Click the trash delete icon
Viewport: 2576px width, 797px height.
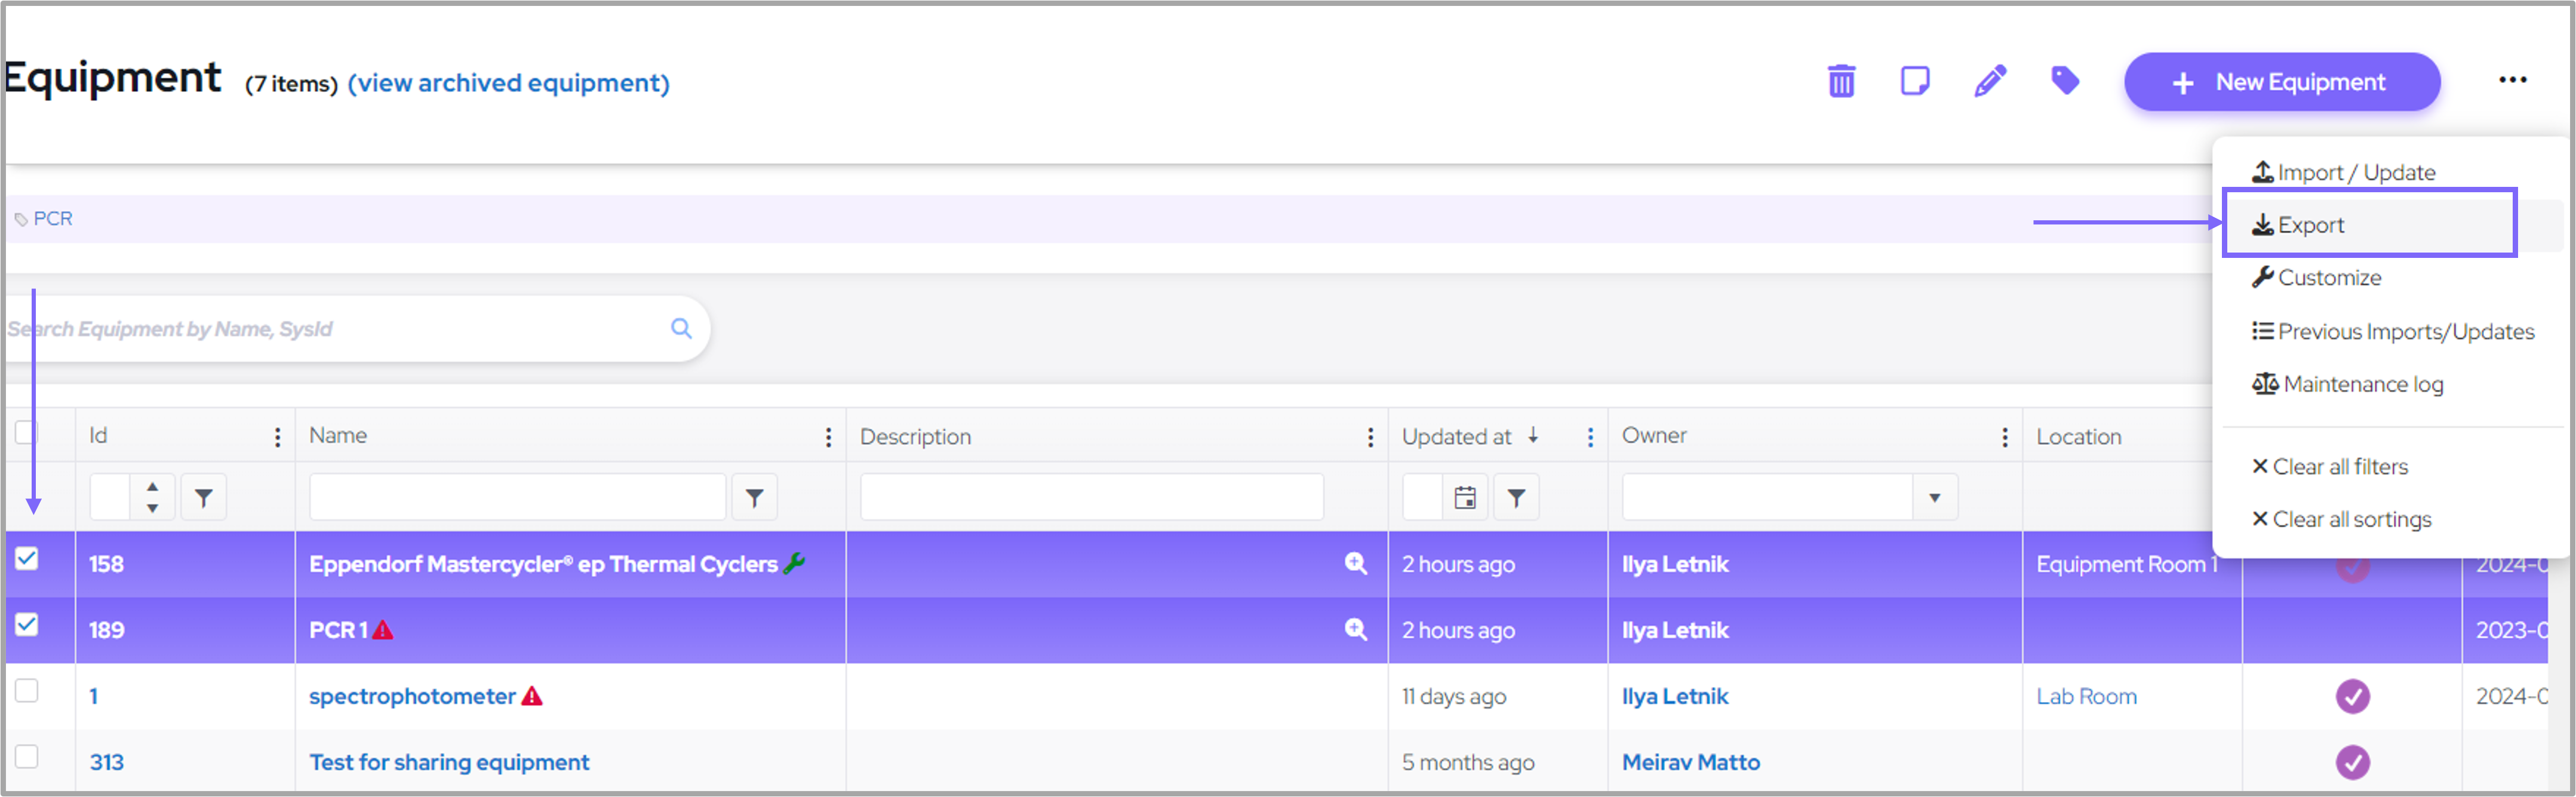1841,81
